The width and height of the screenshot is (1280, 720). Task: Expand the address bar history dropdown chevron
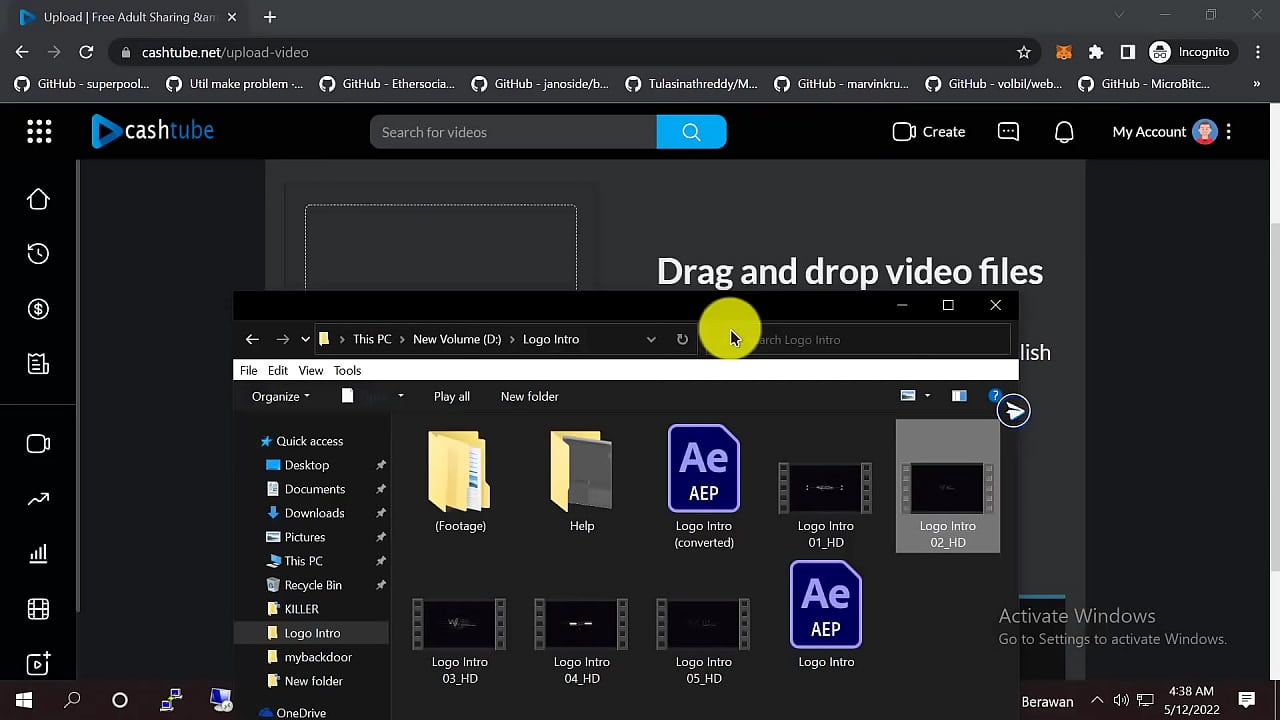click(651, 339)
